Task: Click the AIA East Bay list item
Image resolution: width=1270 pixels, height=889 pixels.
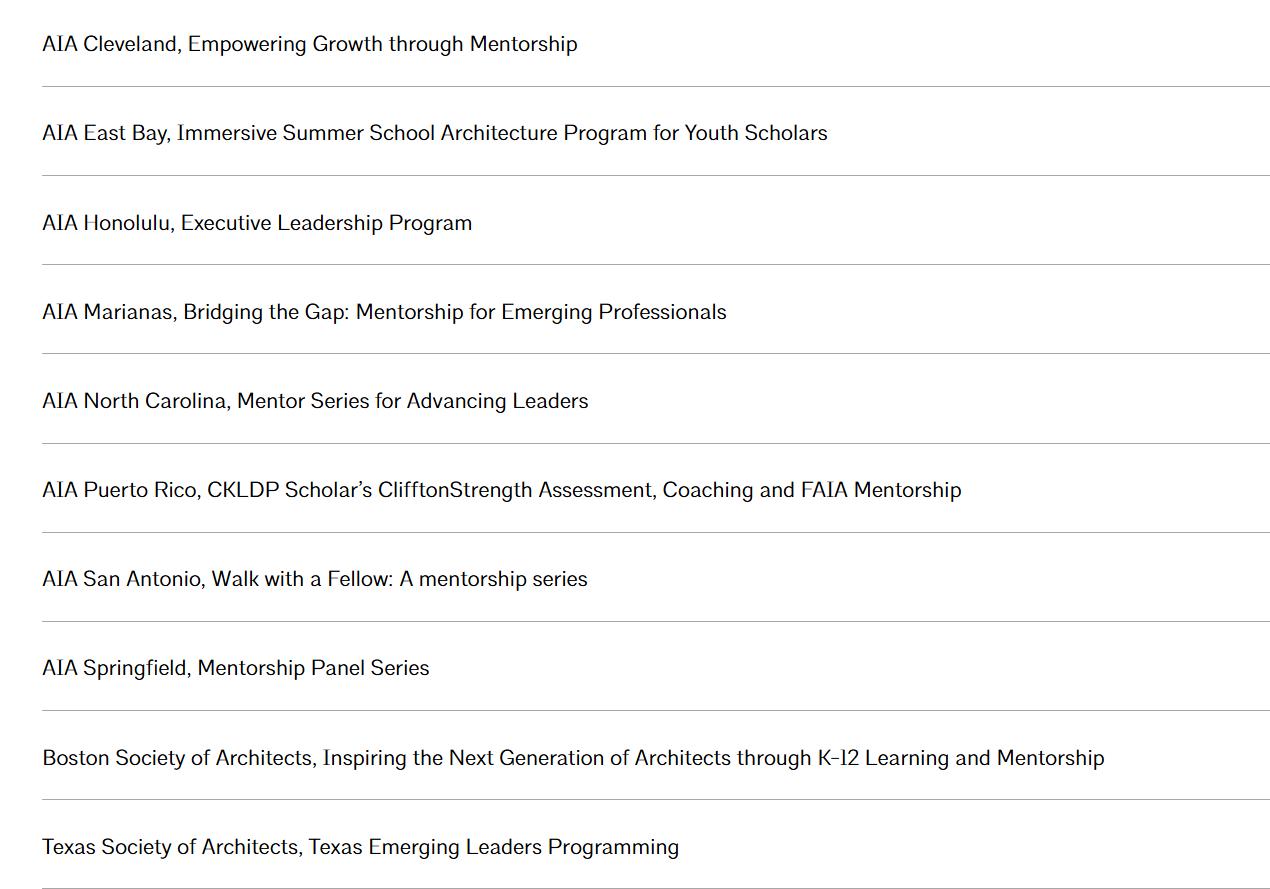Action: (x=435, y=133)
